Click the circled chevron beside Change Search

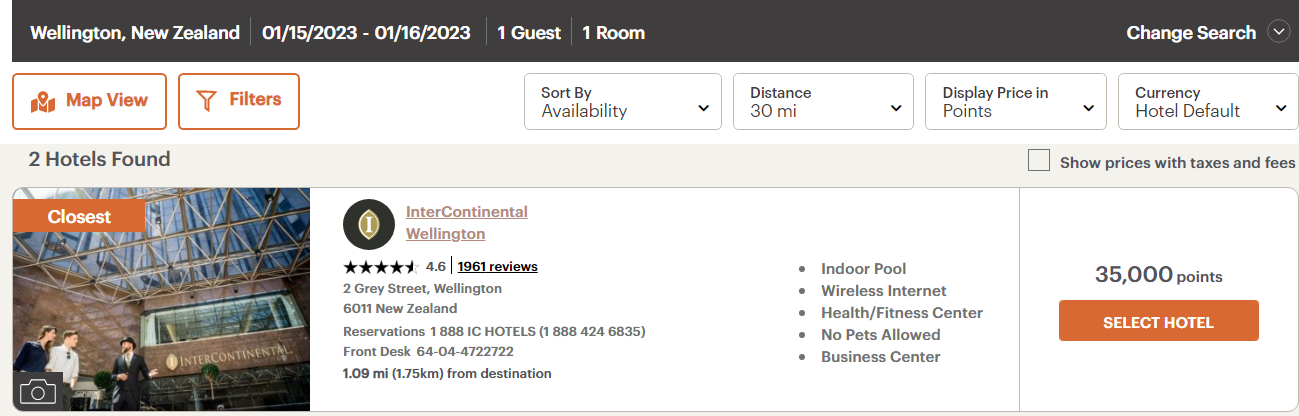click(x=1279, y=32)
